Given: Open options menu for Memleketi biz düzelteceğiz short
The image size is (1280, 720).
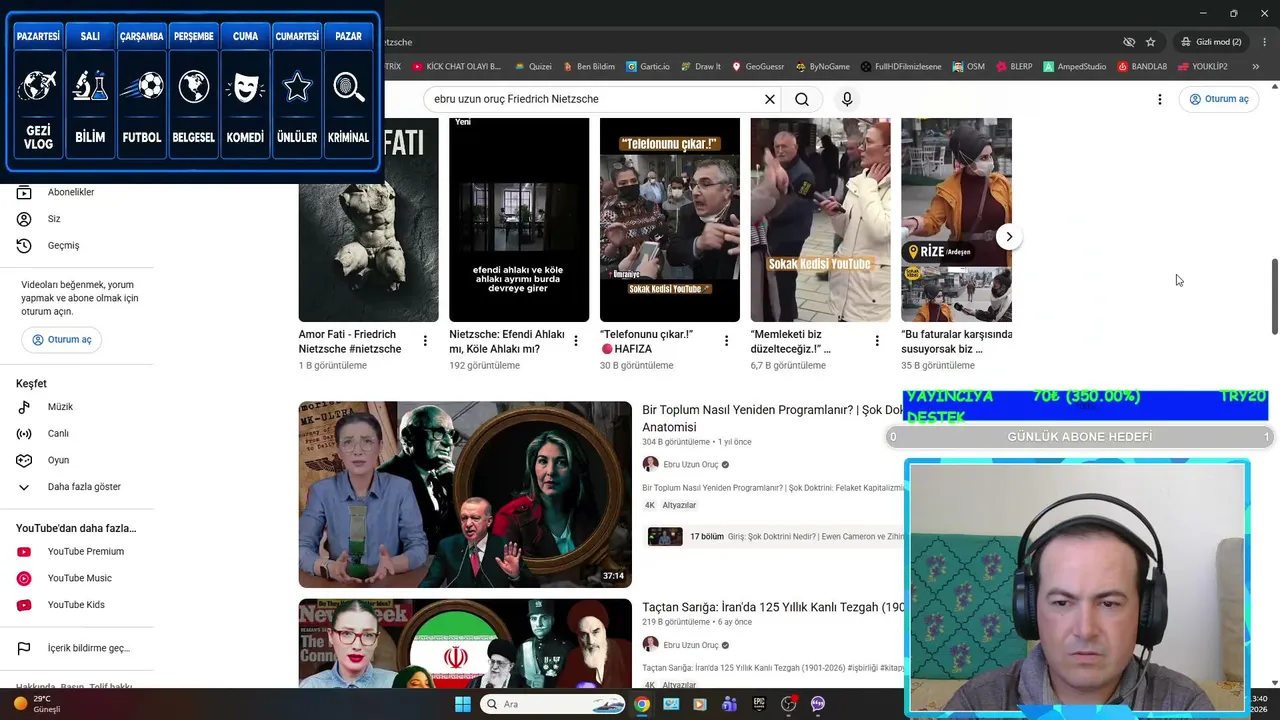Looking at the screenshot, I should 877,341.
